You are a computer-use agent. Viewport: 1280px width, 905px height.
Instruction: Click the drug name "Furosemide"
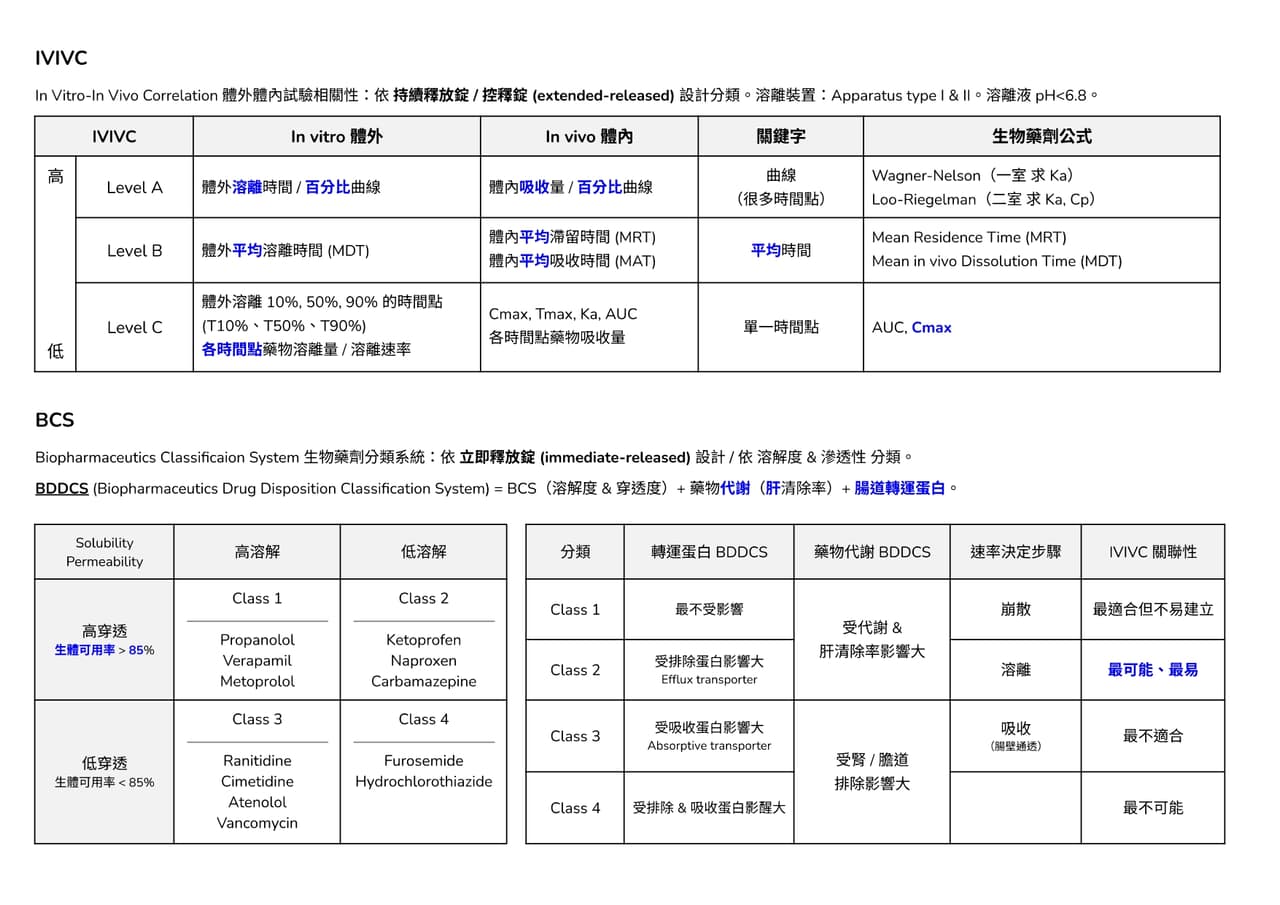click(x=423, y=761)
